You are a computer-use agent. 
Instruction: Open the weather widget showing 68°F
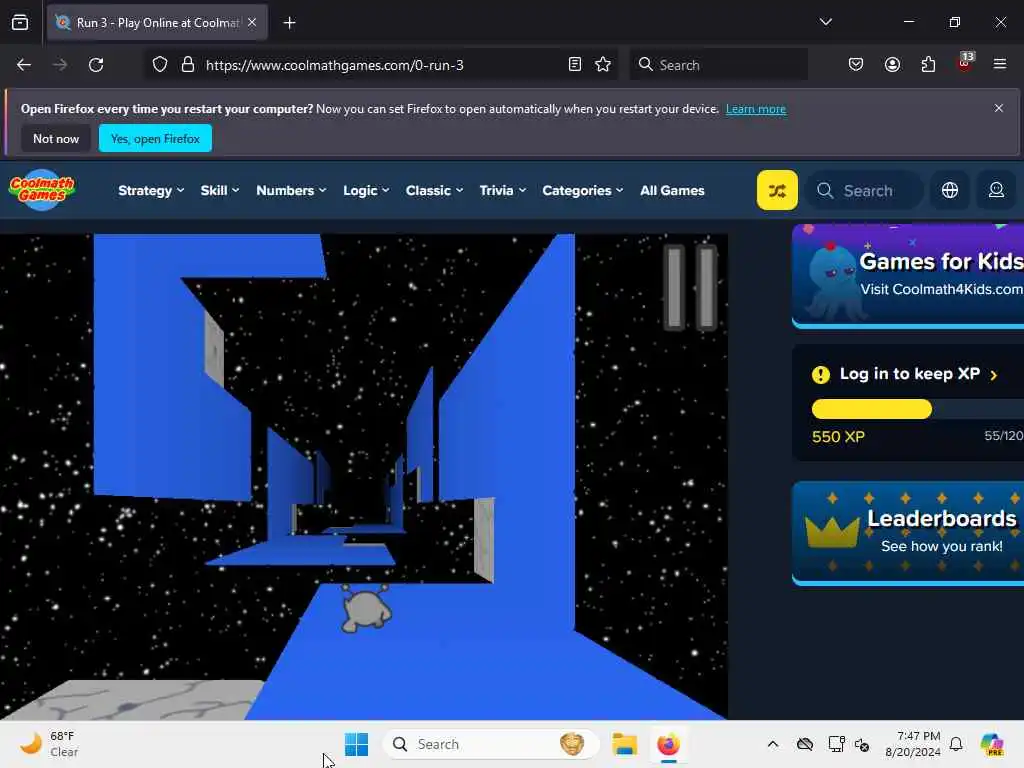(x=49, y=744)
